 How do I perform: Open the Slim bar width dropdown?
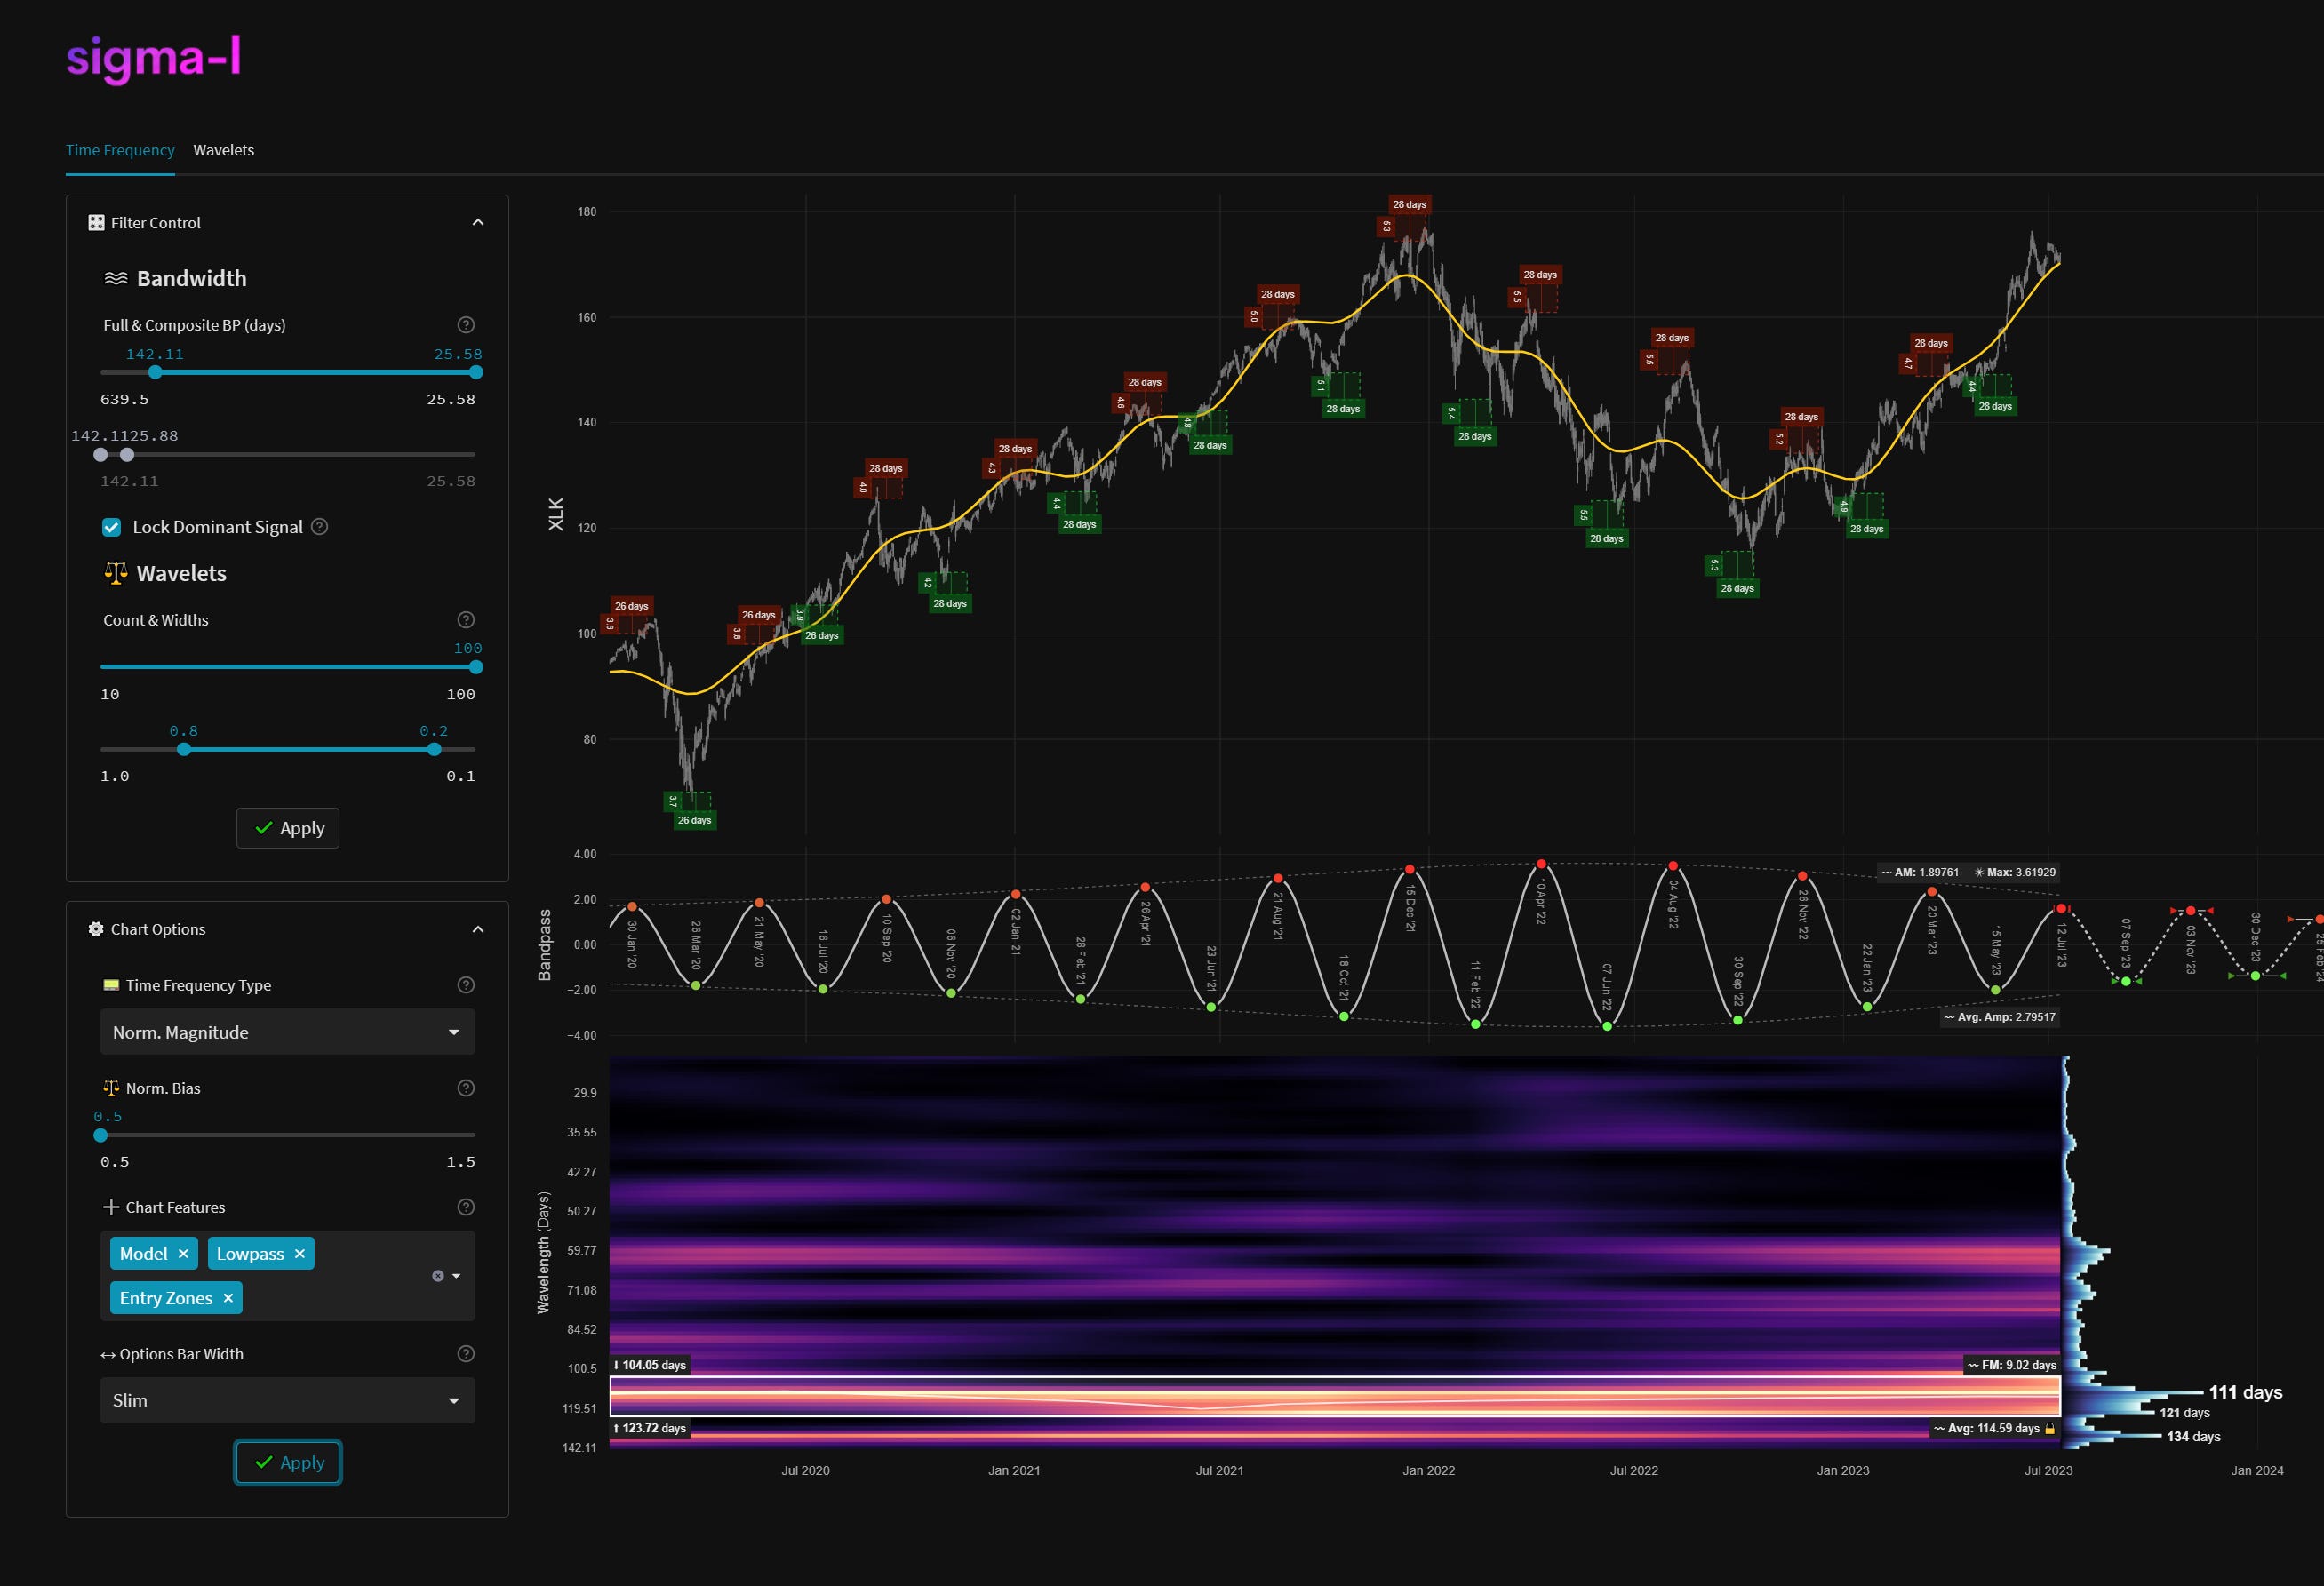[287, 1400]
